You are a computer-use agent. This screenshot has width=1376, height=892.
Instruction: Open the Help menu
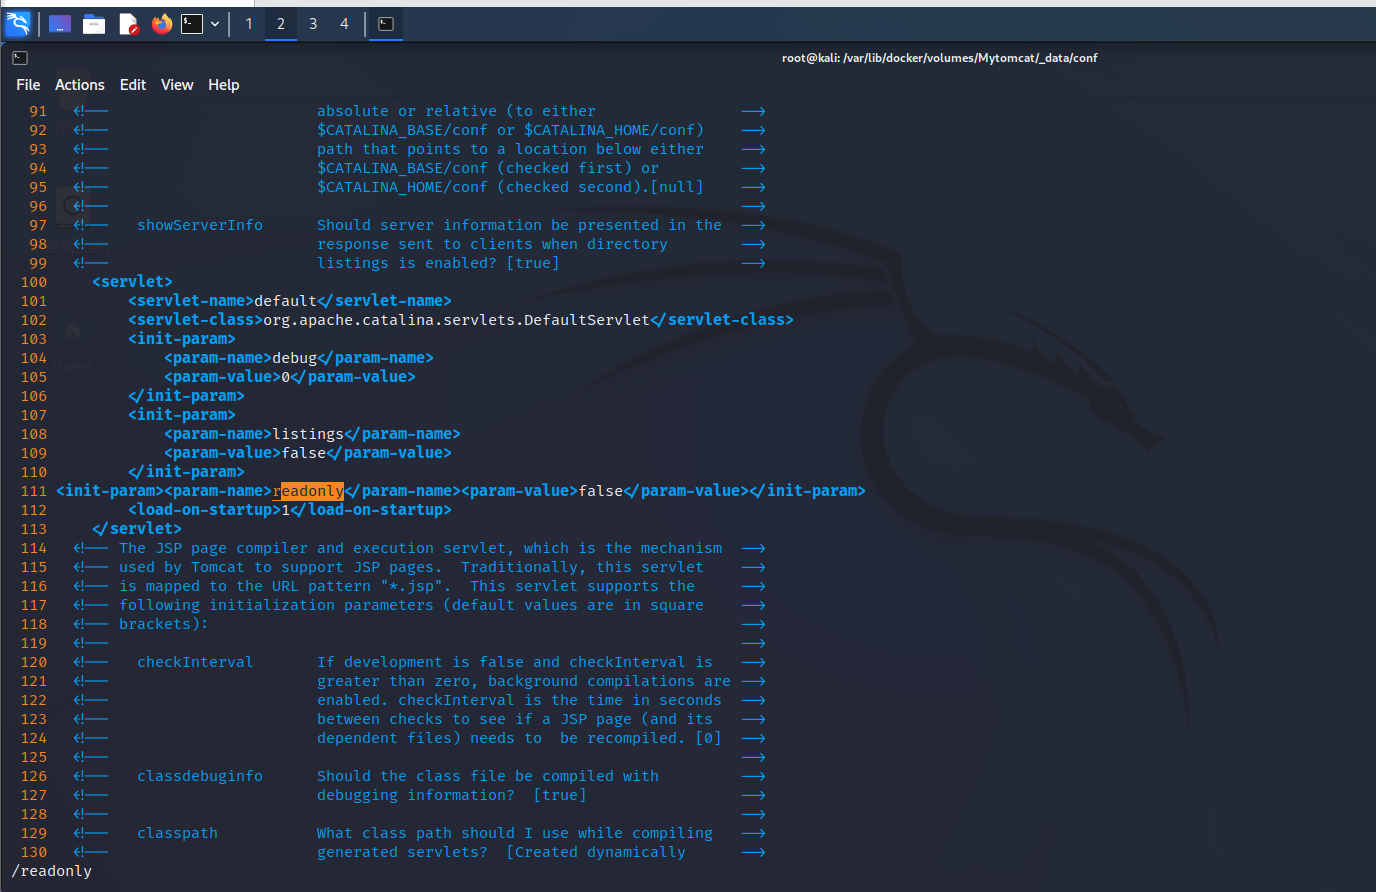224,85
